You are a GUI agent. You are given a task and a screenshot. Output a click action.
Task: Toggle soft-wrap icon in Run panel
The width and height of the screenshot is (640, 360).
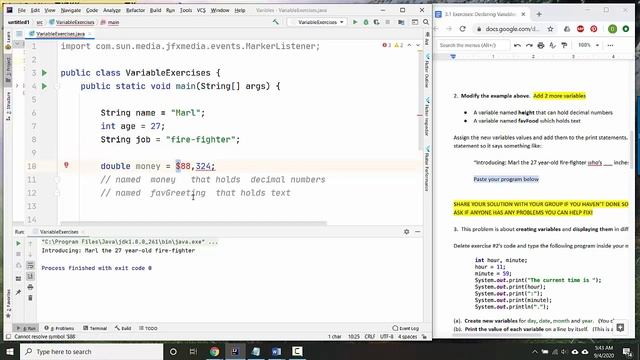click(x=30, y=265)
